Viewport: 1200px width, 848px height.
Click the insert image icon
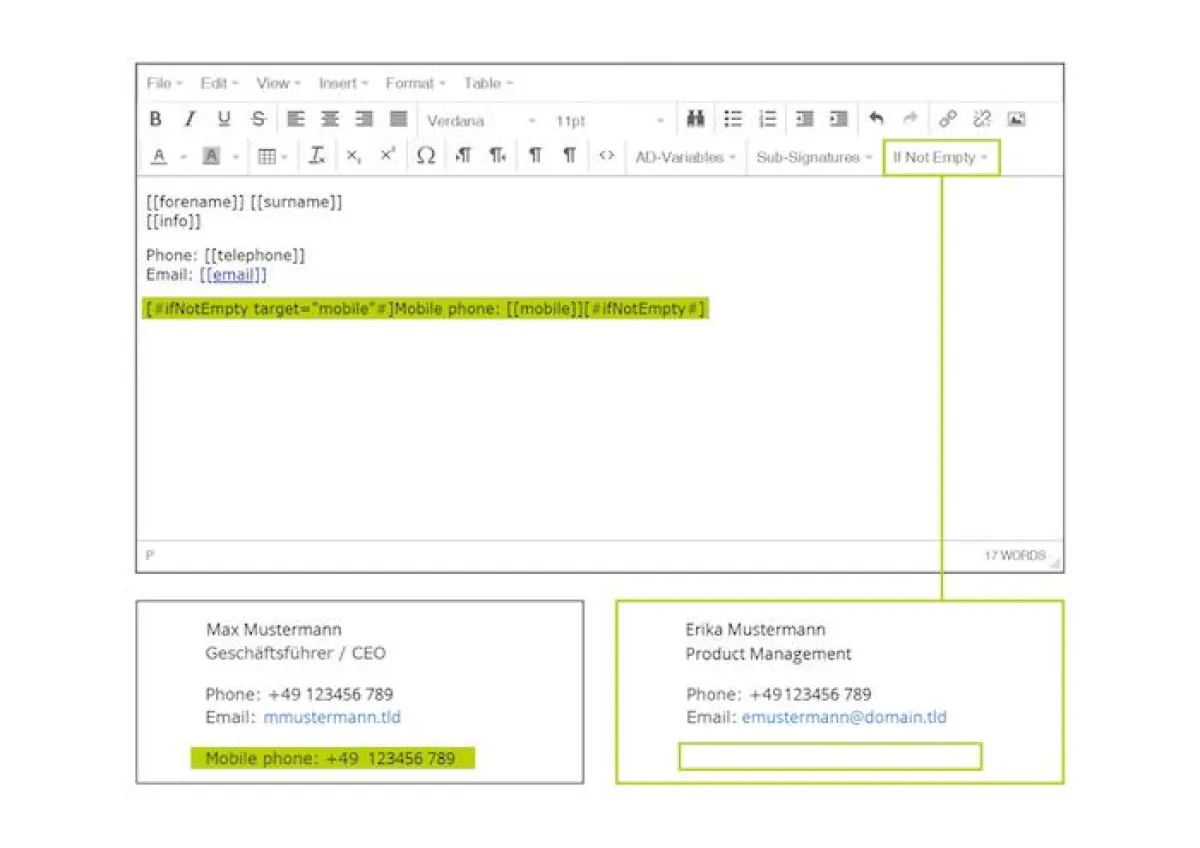pyautogui.click(x=1016, y=119)
